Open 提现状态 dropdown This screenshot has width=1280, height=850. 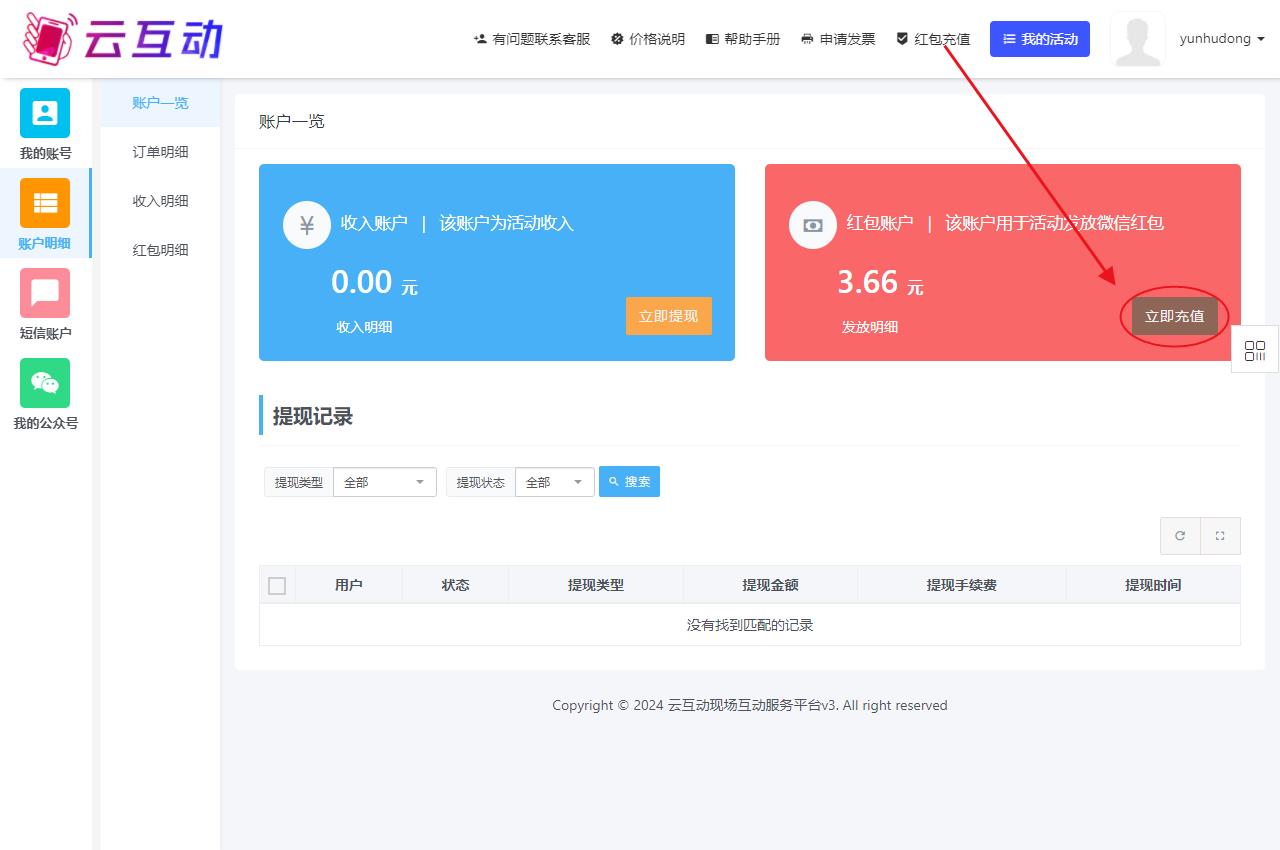point(555,482)
